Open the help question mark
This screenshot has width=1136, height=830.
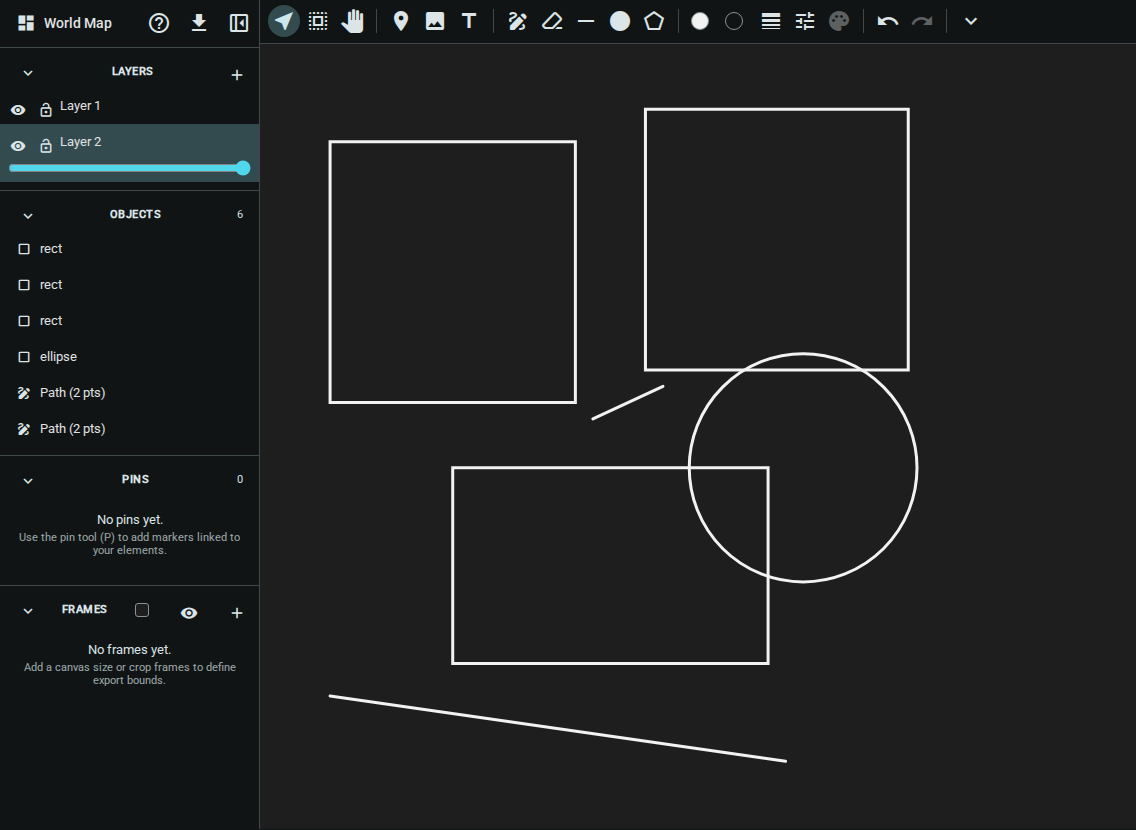pos(159,23)
